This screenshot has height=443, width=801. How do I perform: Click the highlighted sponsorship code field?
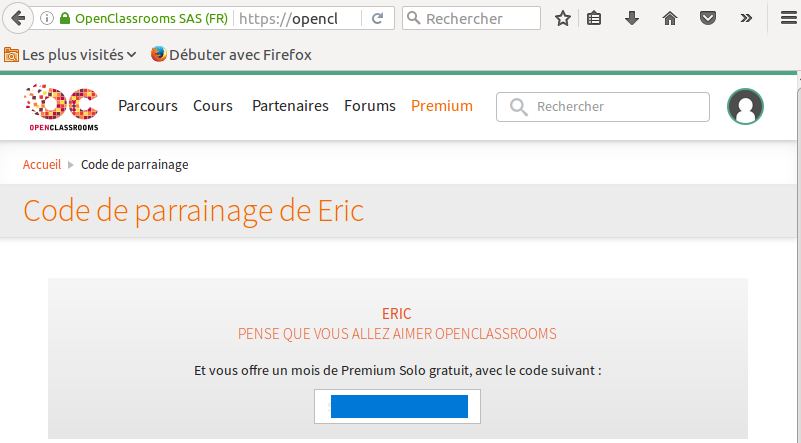[x=398, y=406]
